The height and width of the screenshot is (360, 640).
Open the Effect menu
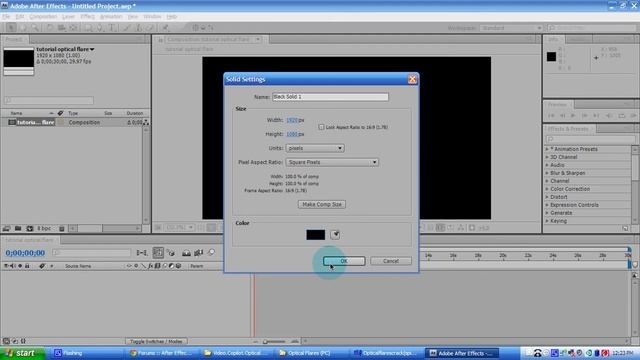tap(87, 17)
